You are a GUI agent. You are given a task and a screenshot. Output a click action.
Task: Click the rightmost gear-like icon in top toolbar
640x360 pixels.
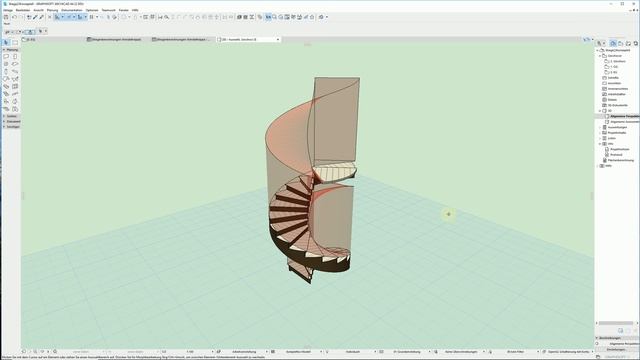coord(321,17)
